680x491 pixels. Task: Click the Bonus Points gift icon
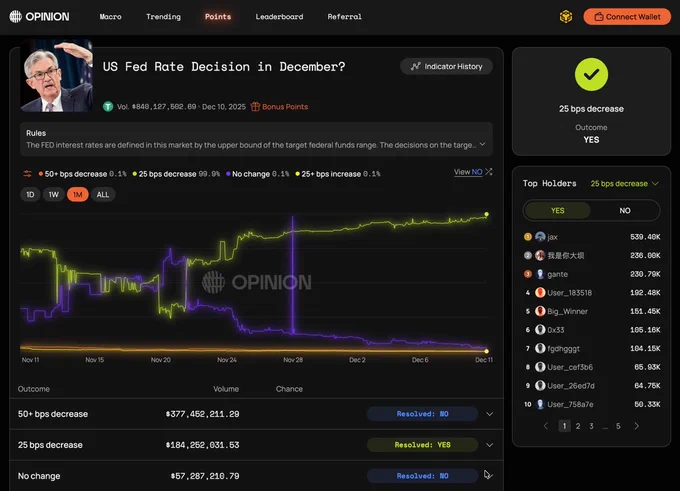pyautogui.click(x=255, y=107)
